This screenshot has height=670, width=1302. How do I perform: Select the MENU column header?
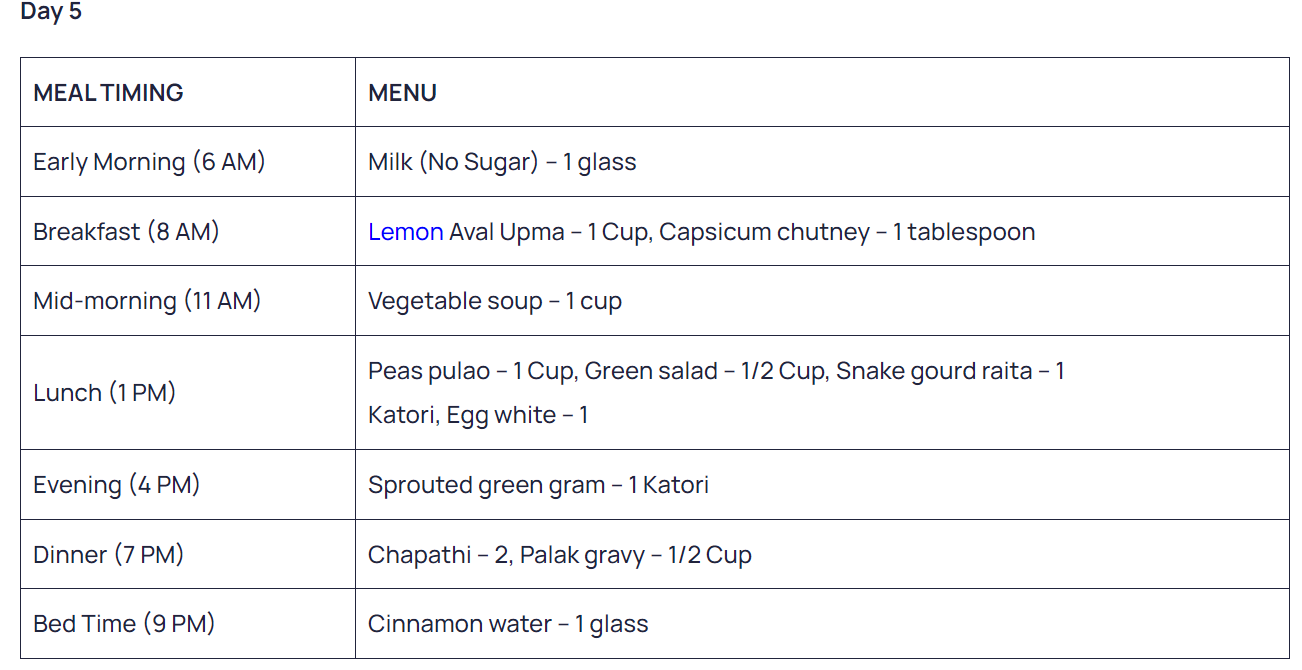(402, 93)
